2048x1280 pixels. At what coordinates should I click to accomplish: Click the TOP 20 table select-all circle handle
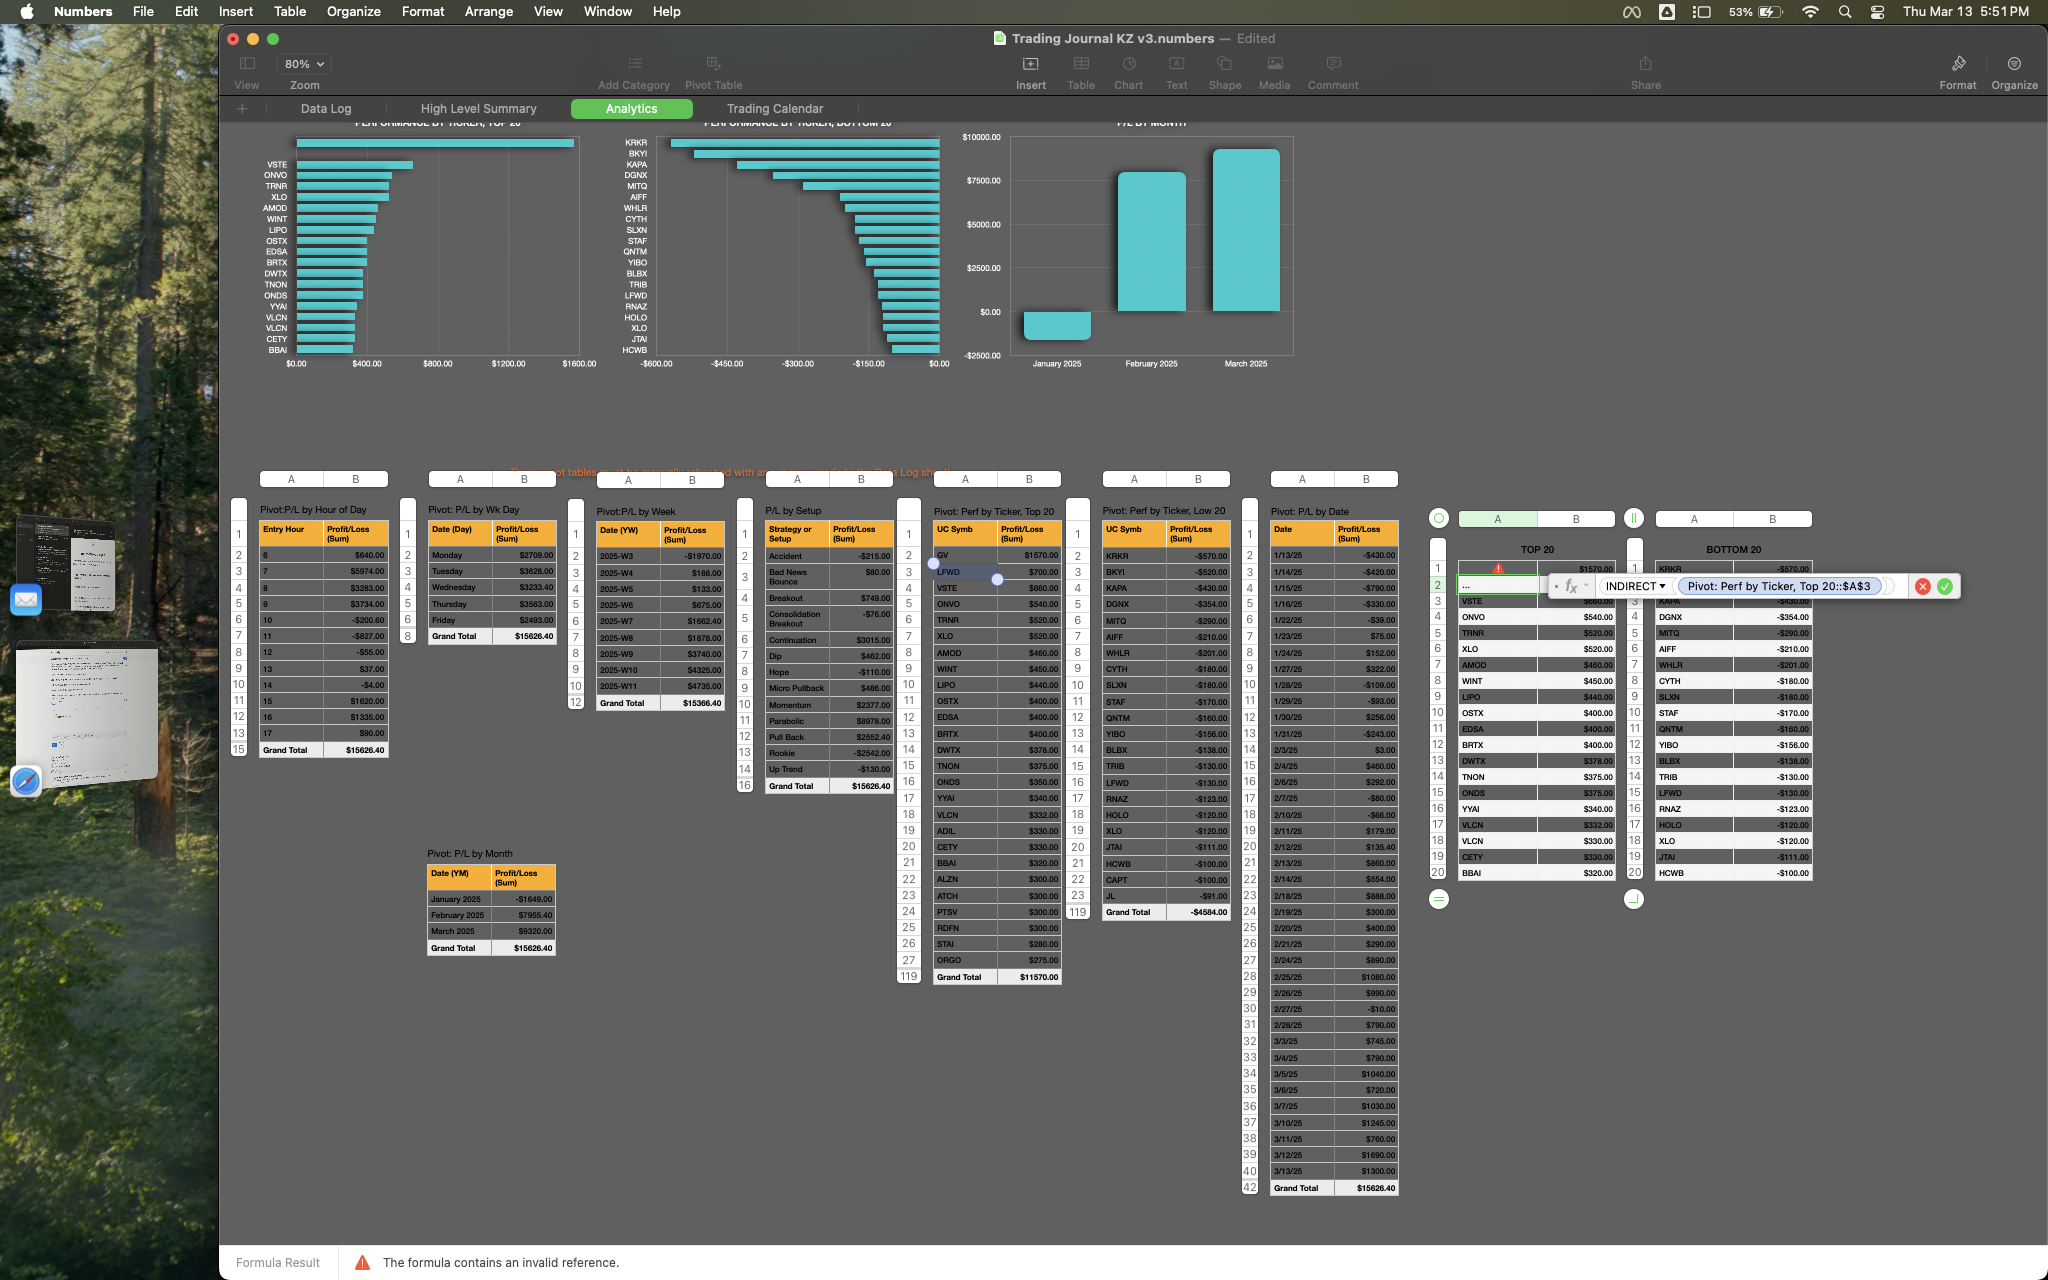[x=1438, y=518]
